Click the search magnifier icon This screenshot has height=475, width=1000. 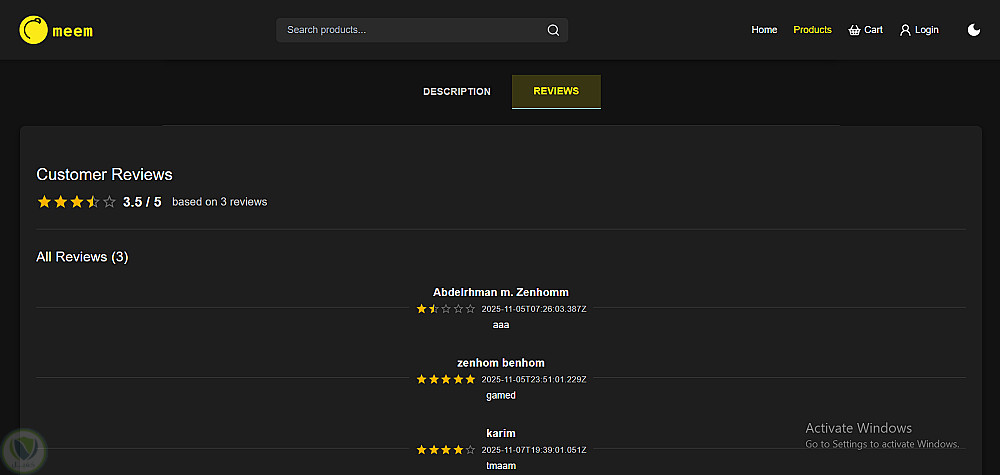[553, 30]
